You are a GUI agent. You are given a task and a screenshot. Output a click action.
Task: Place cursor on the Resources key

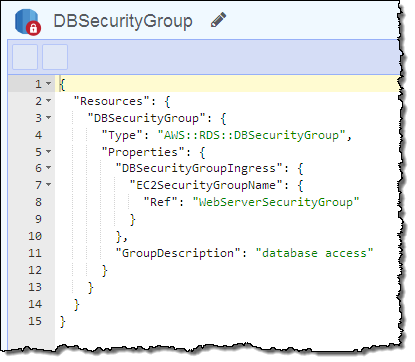point(111,101)
